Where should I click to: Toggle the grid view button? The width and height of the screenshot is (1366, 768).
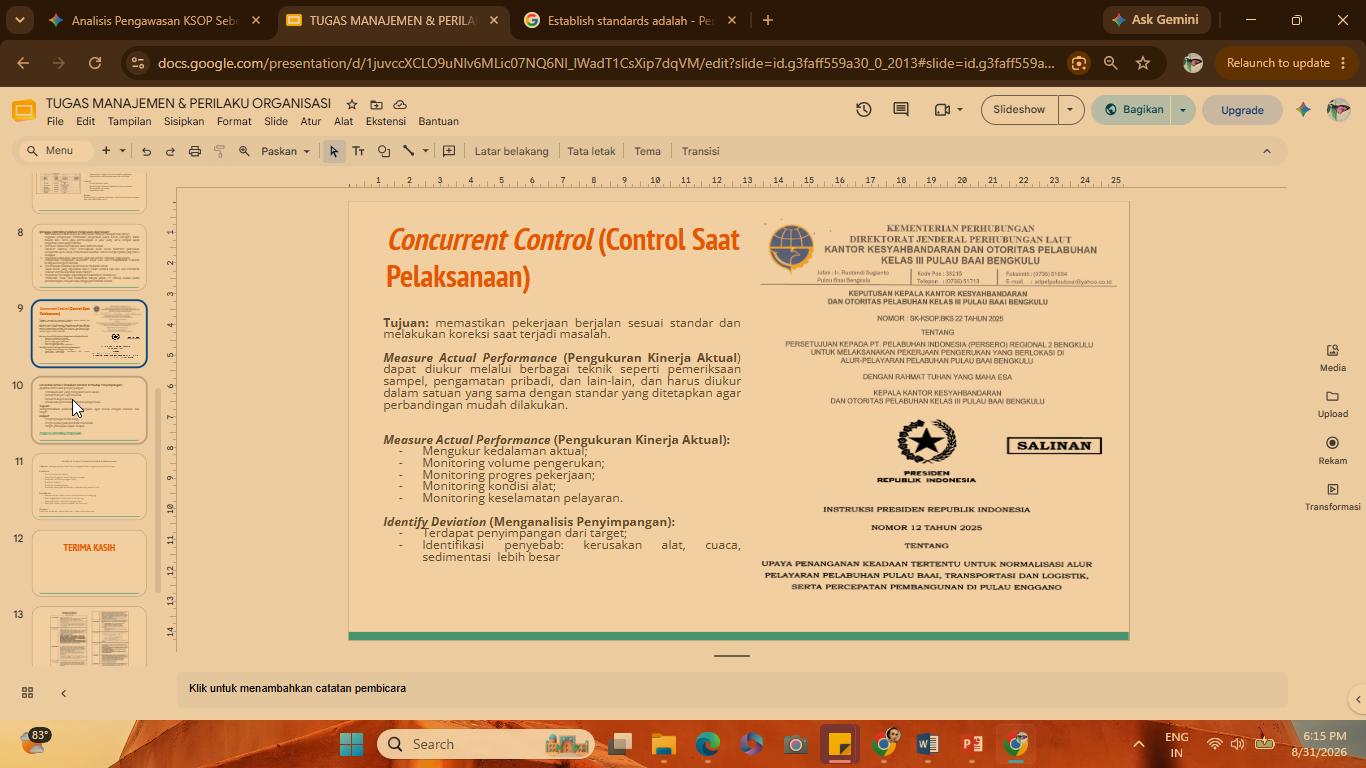pyautogui.click(x=28, y=693)
